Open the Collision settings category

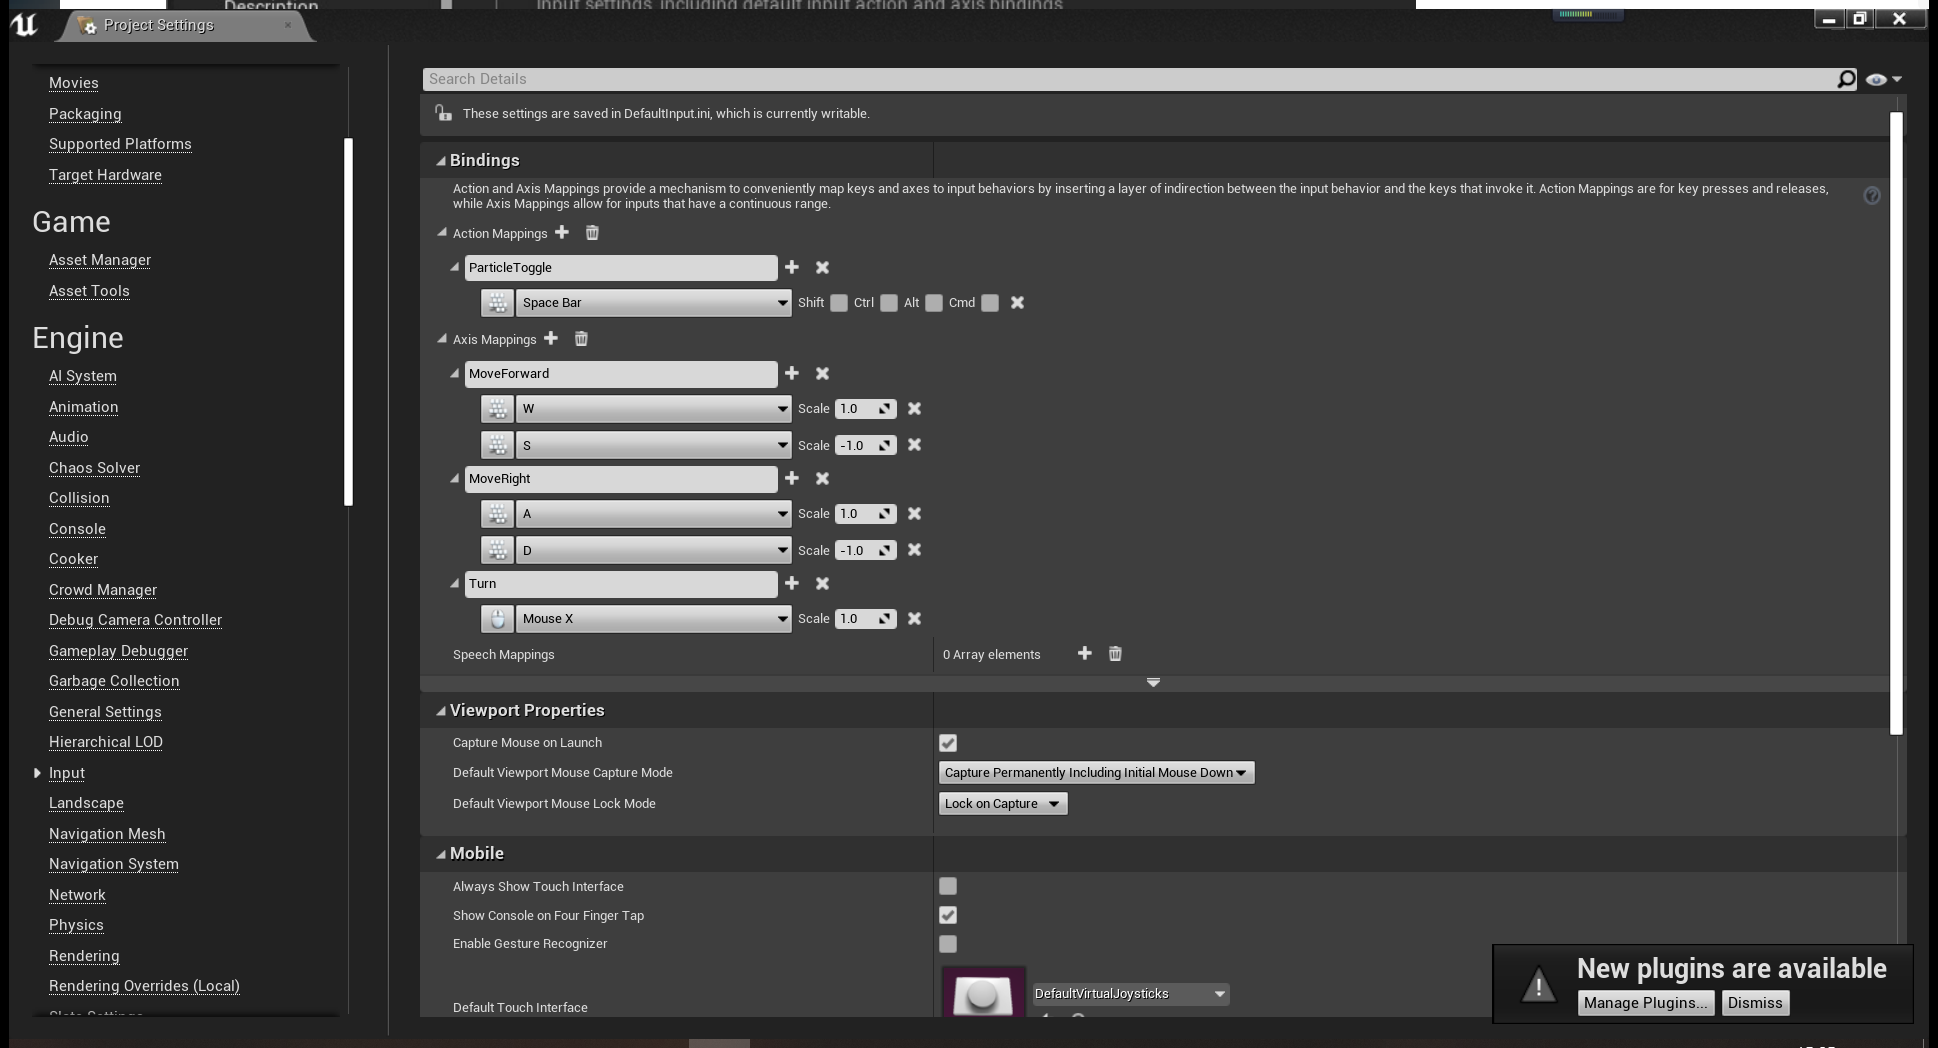click(x=79, y=498)
